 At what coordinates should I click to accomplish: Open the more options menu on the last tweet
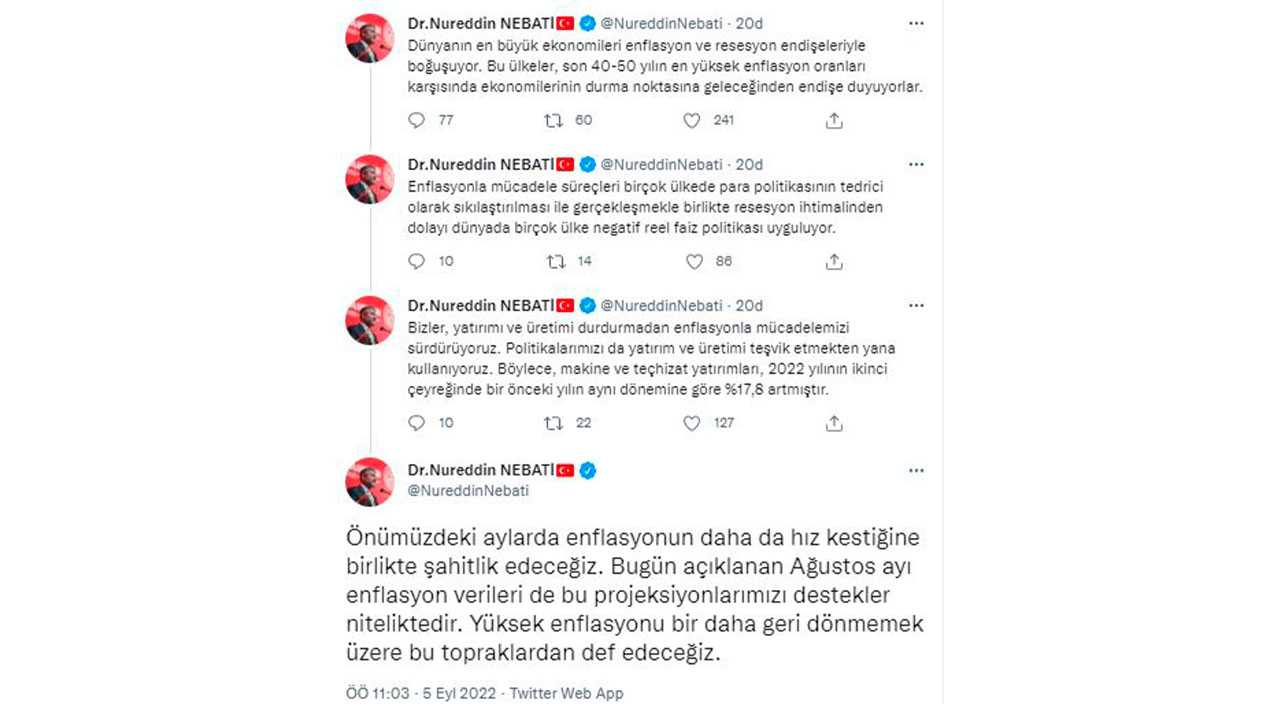click(915, 470)
